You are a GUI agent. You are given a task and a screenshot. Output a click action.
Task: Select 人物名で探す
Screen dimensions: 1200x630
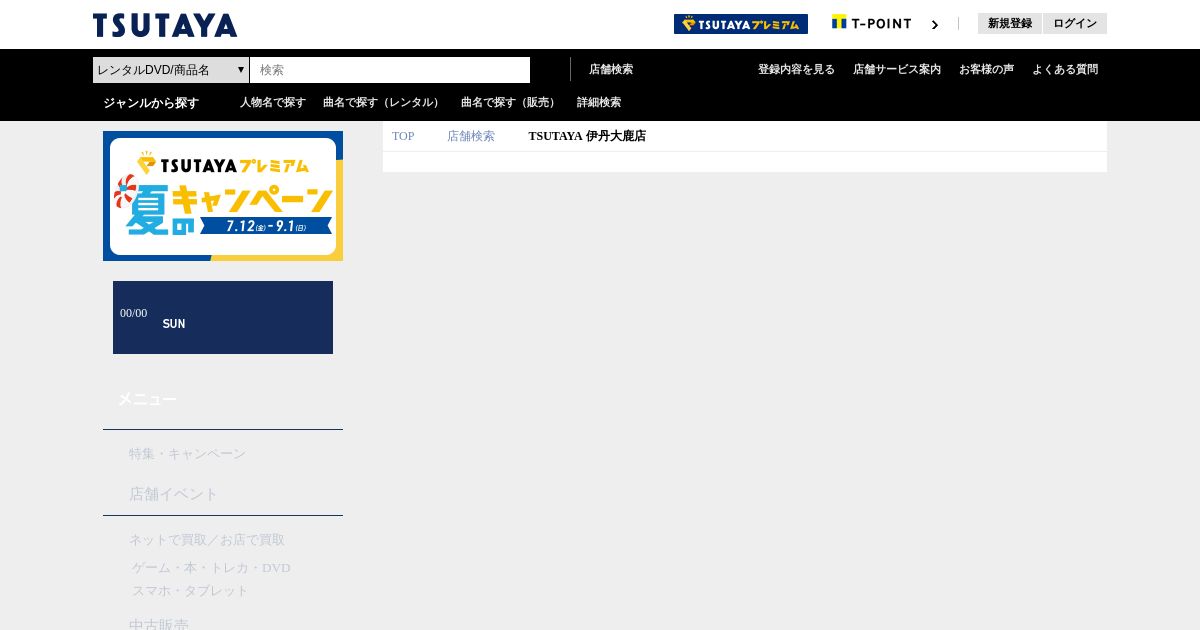coord(273,102)
